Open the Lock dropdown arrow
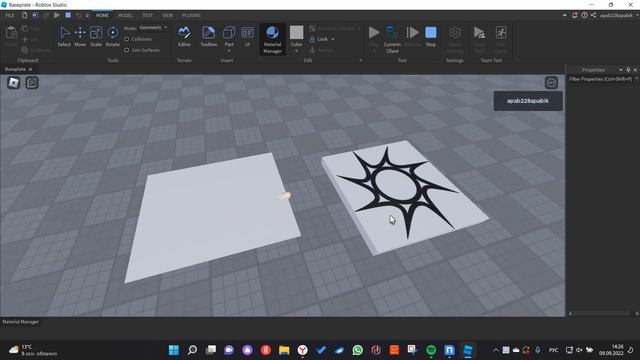Viewport: 640px width, 360px height. (333, 39)
